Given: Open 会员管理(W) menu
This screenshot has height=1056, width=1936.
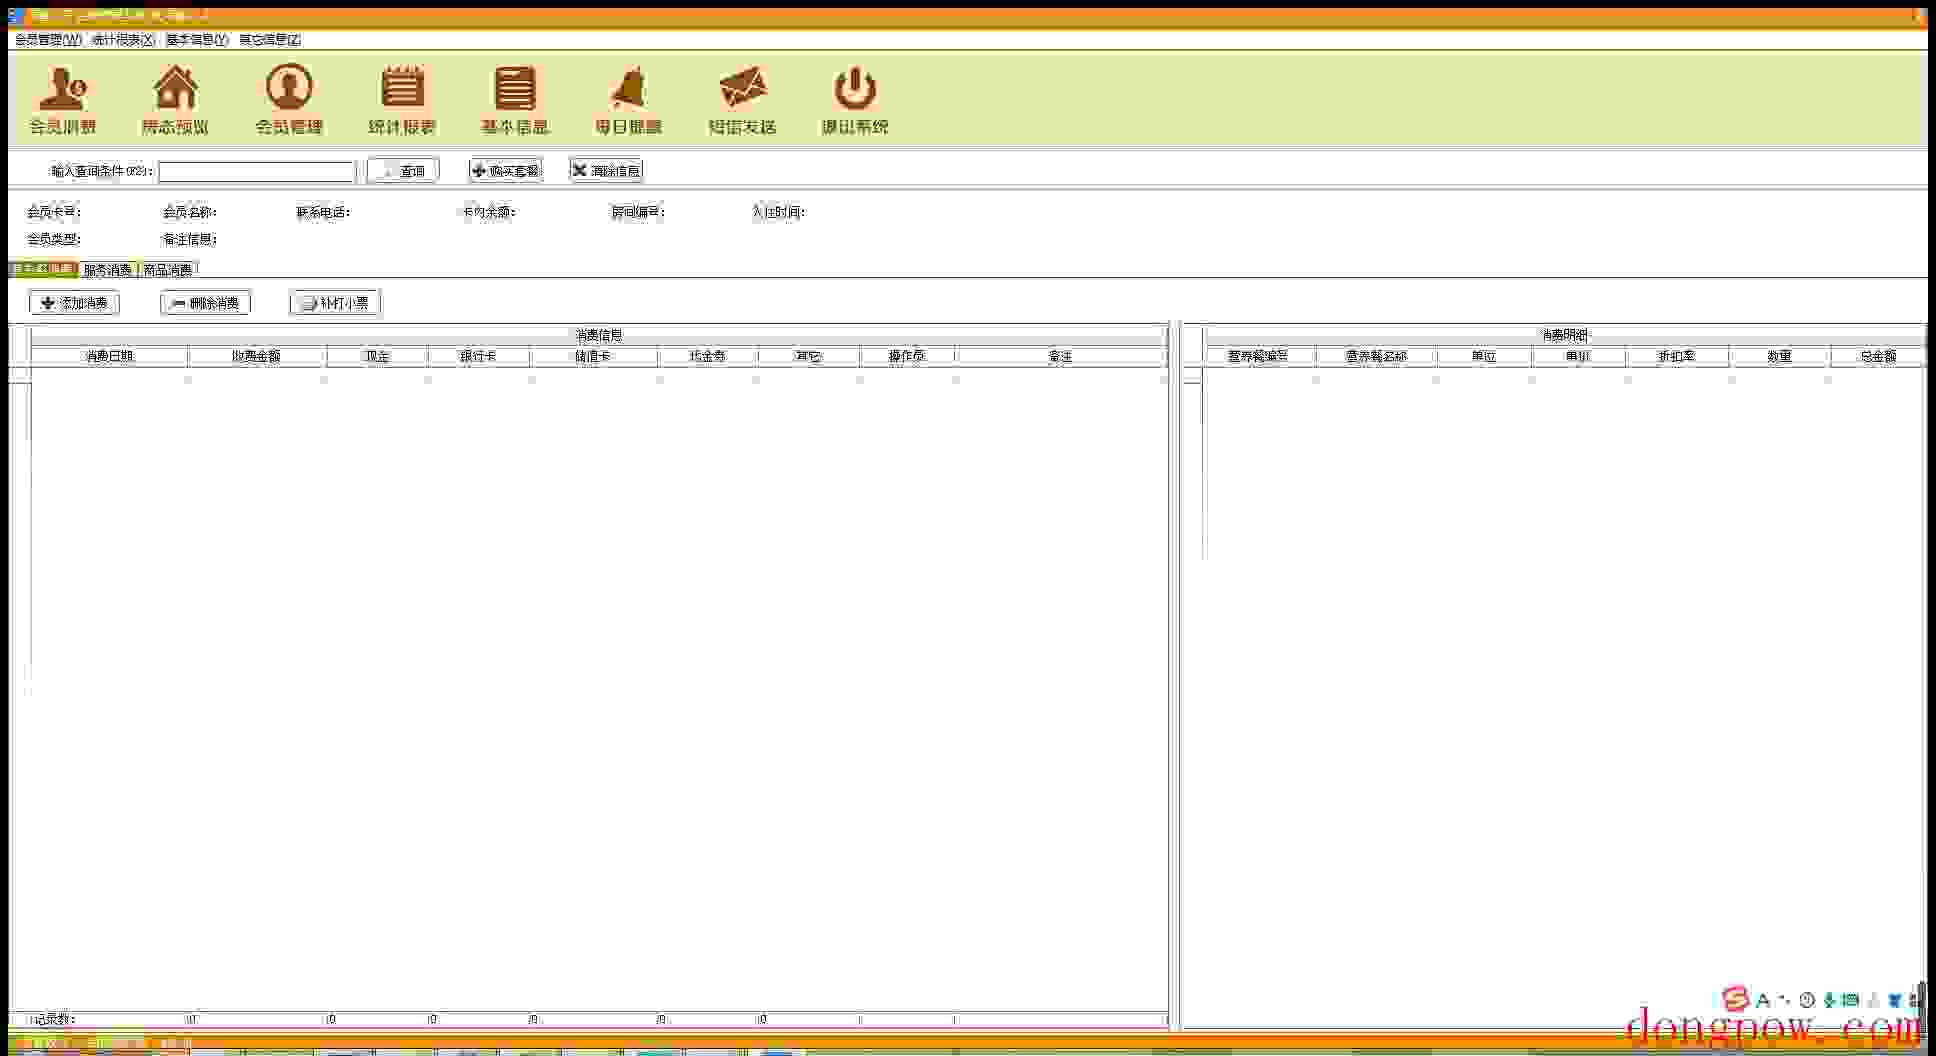Looking at the screenshot, I should [48, 40].
